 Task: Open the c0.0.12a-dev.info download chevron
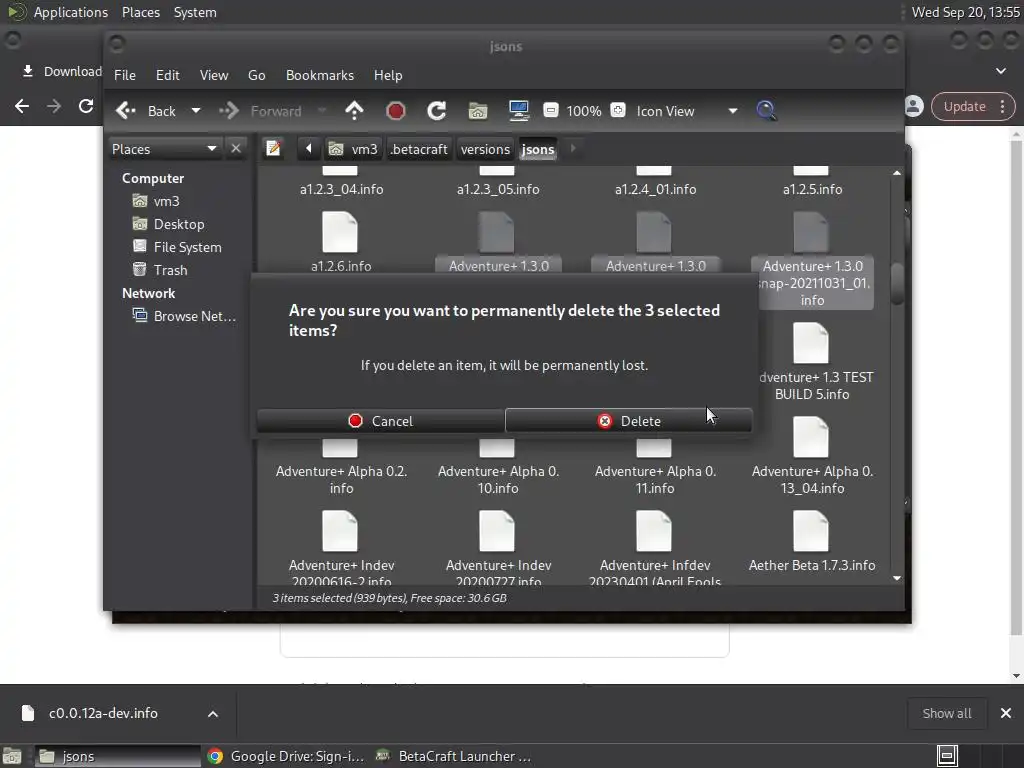point(212,714)
